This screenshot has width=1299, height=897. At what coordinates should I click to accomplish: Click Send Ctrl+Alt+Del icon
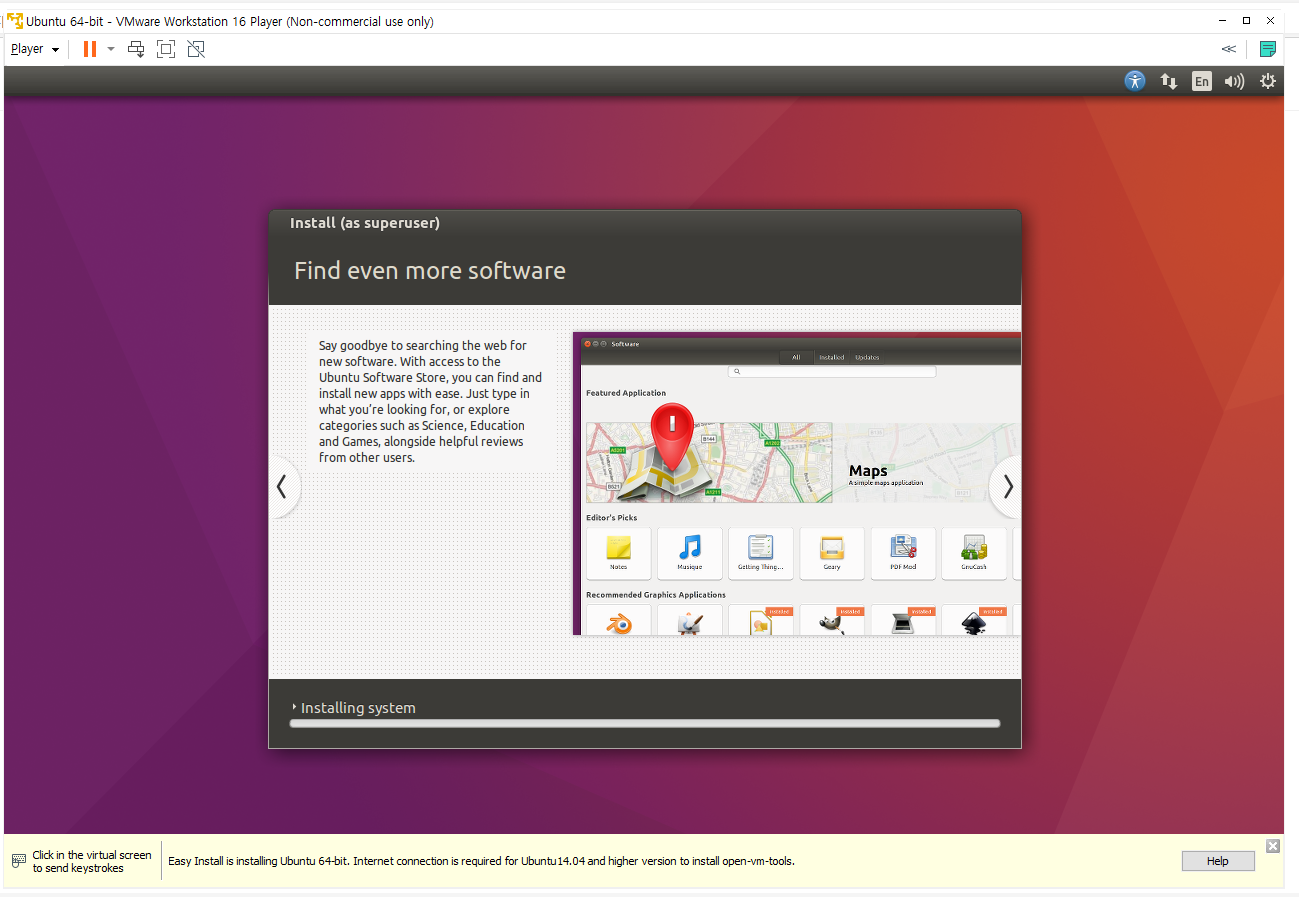136,49
